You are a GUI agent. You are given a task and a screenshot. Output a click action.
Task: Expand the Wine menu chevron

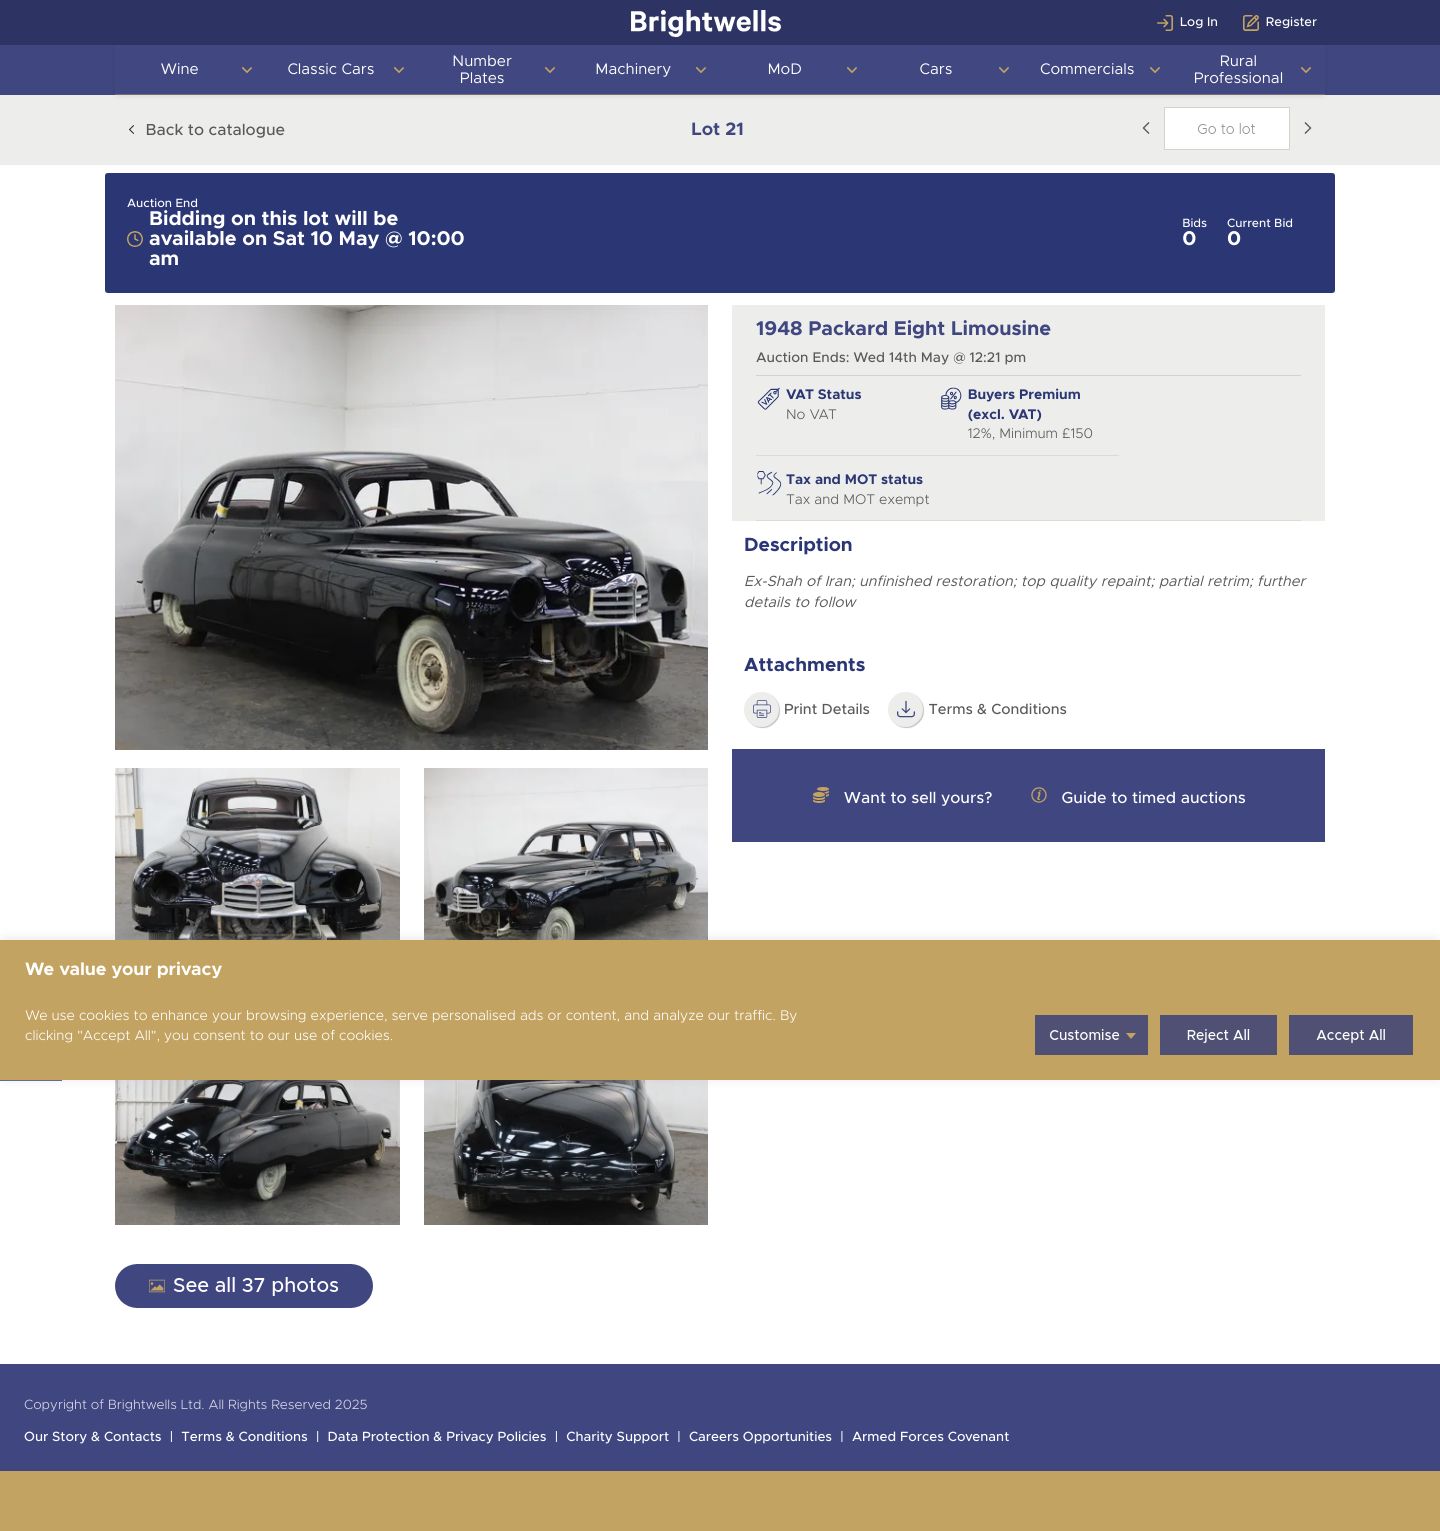pyautogui.click(x=247, y=70)
